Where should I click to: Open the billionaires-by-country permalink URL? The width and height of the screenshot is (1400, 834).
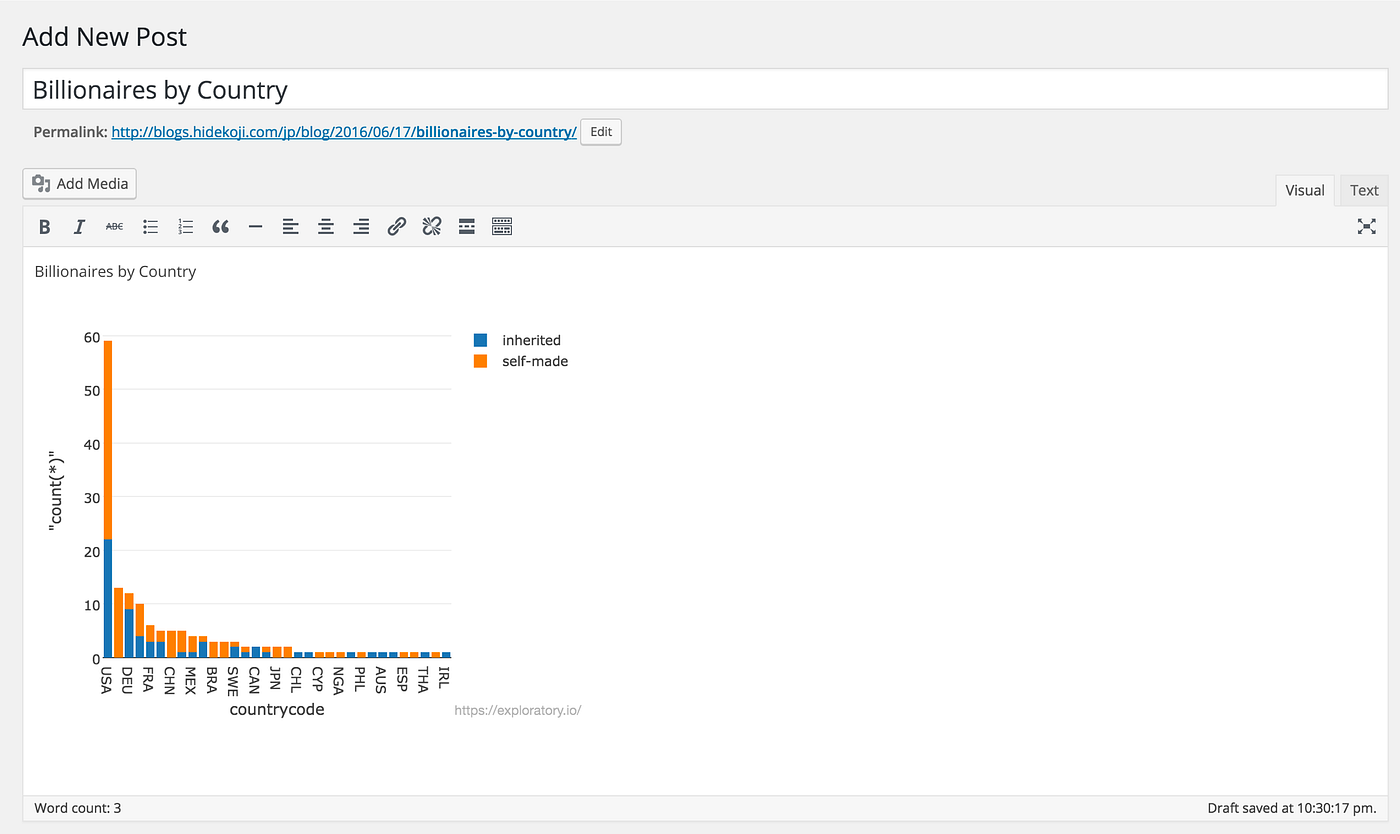tap(344, 131)
